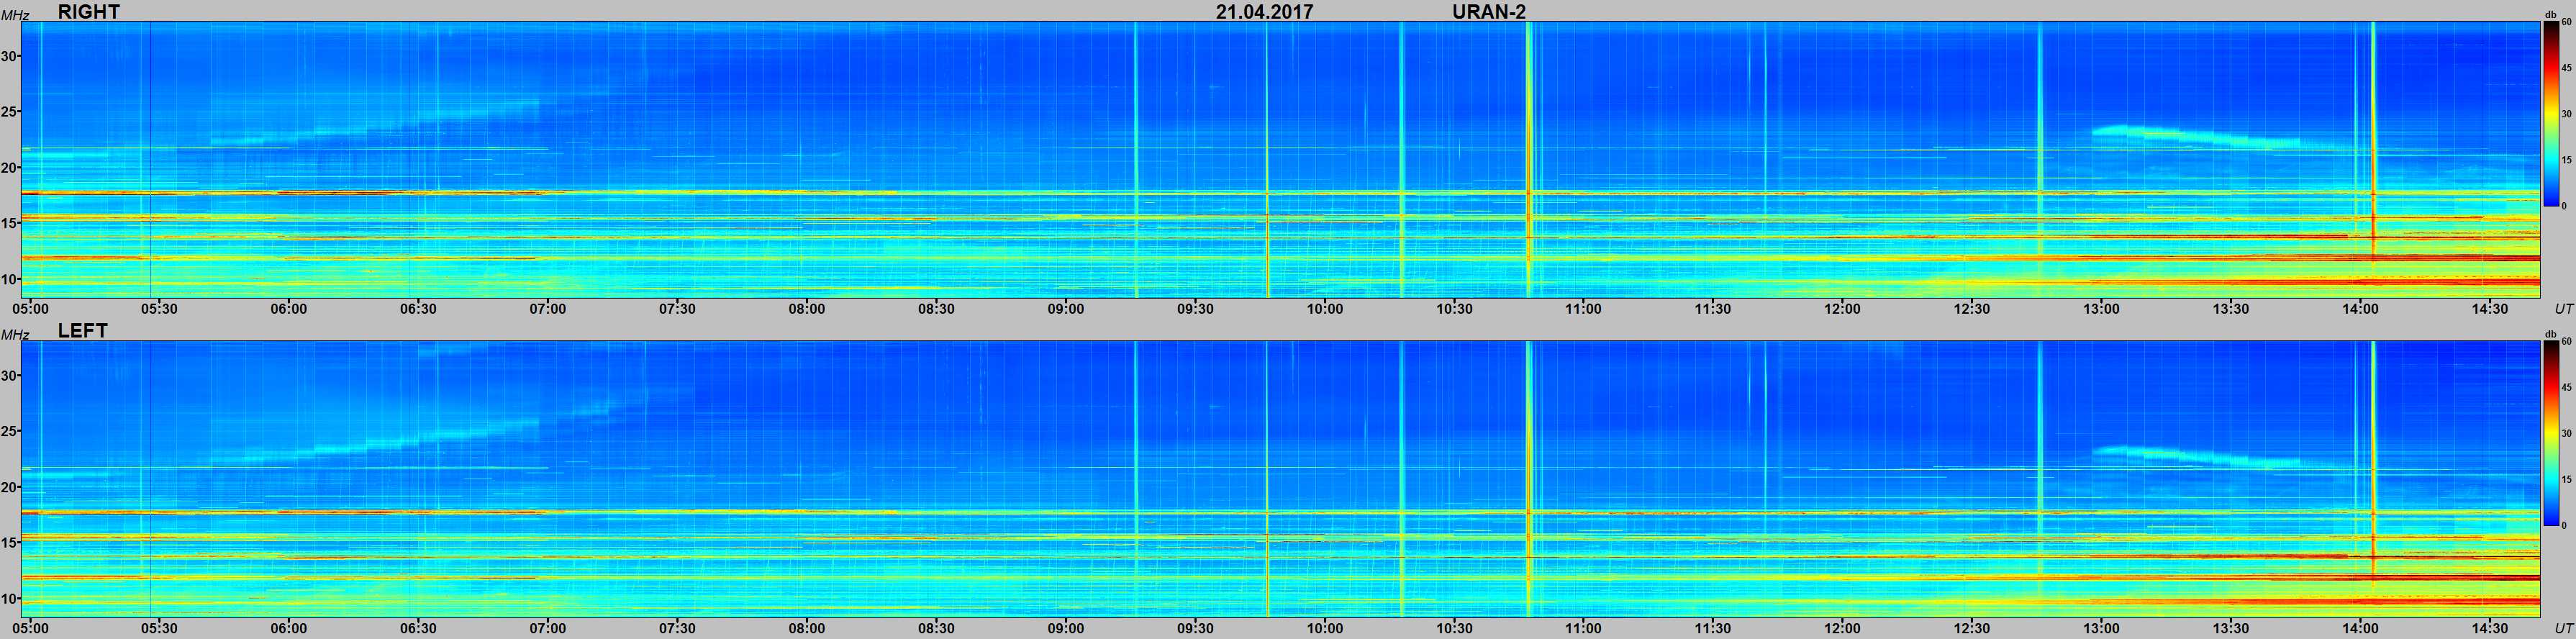Screen dimensions: 2576x639
Task: Click the 14:00 time tick under RIGHT panel
Action: pyautogui.click(x=2361, y=309)
